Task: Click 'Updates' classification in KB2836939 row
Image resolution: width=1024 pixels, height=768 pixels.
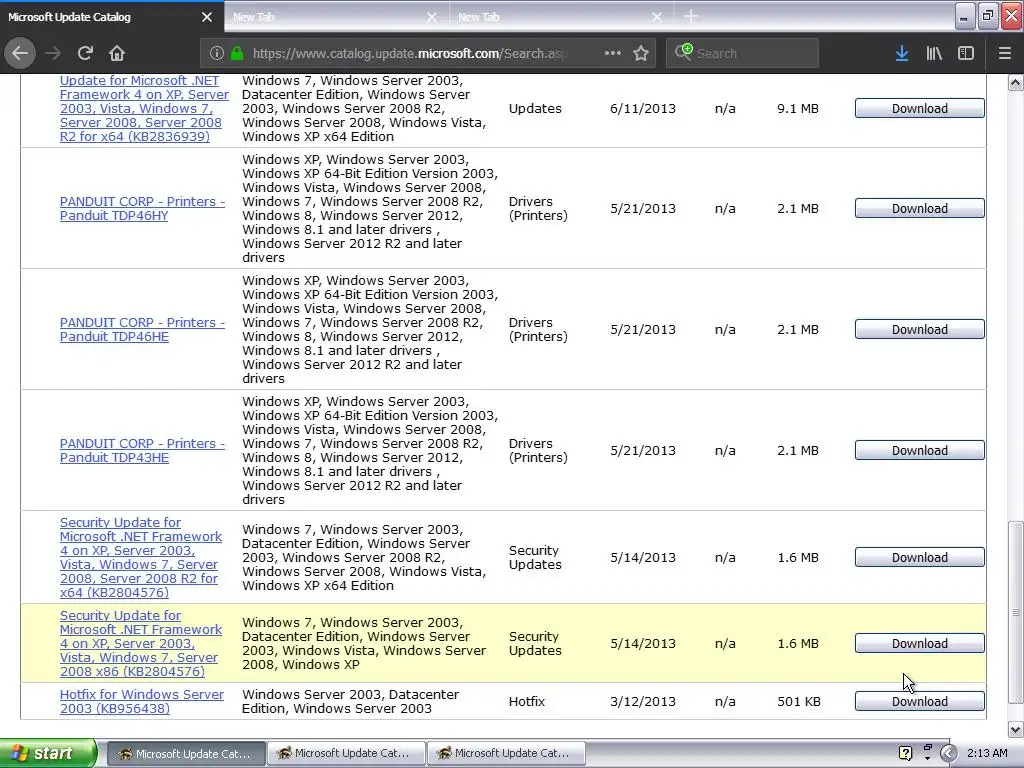Action: (x=535, y=108)
